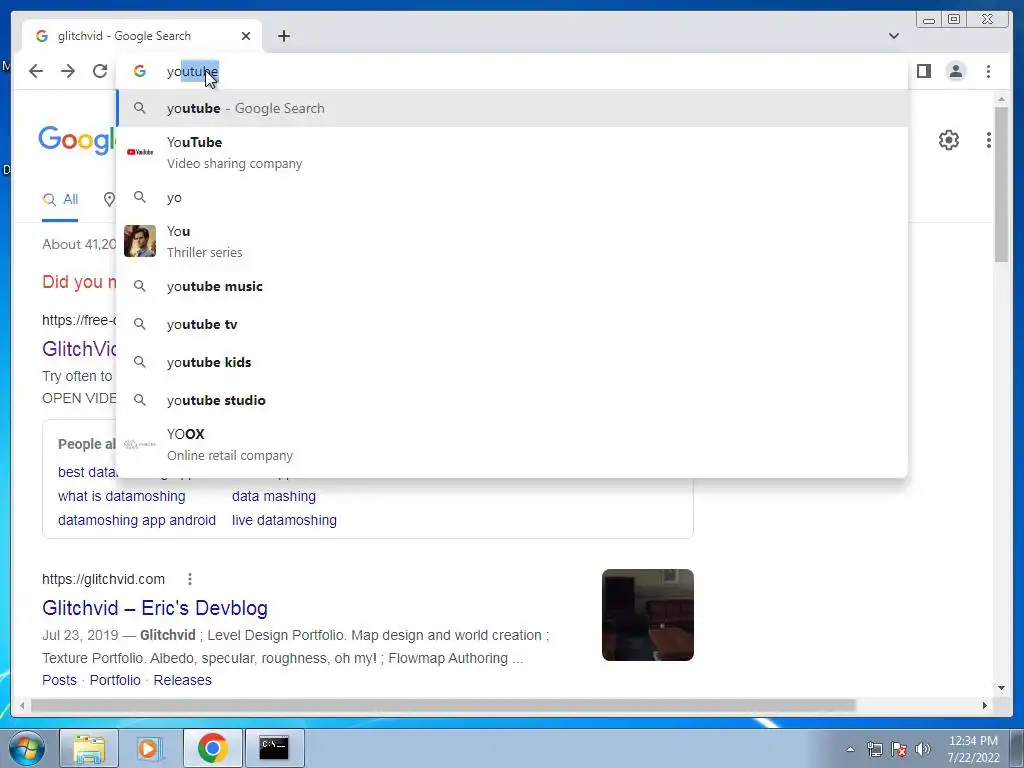The height and width of the screenshot is (768, 1024).
Task: Click the Chrome icon in the taskbar
Action: pos(212,748)
